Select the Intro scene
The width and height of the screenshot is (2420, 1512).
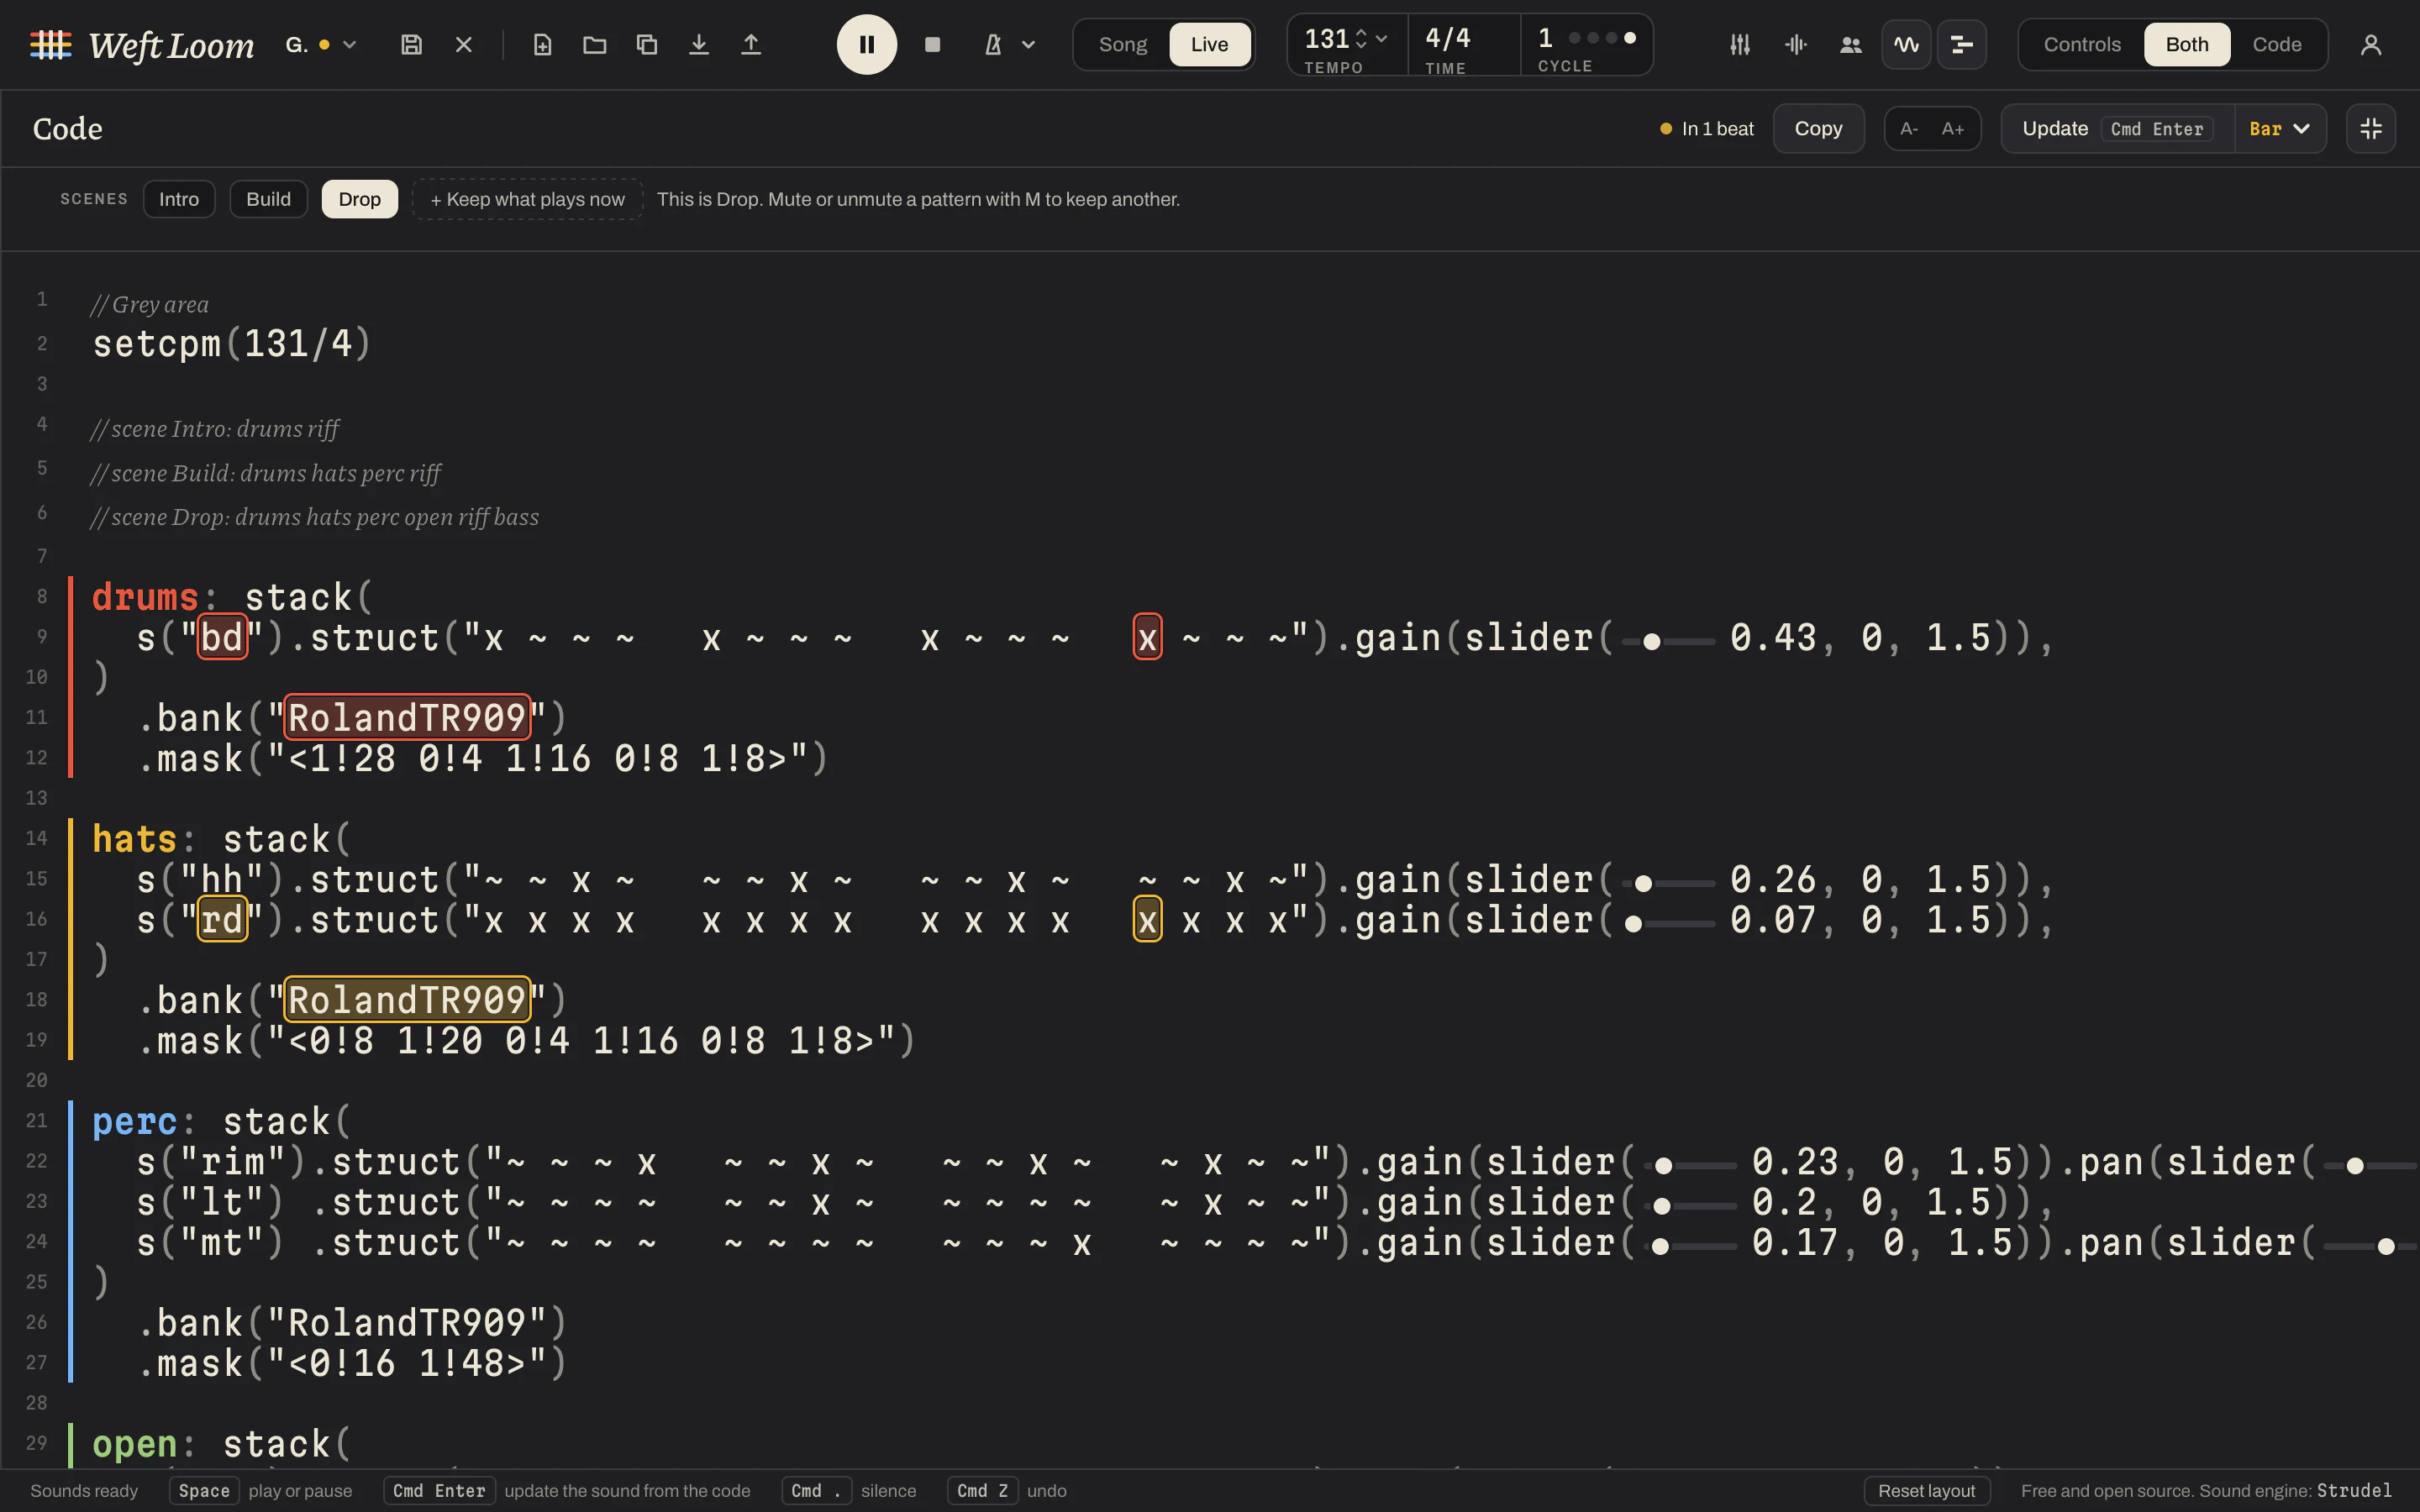tap(179, 199)
